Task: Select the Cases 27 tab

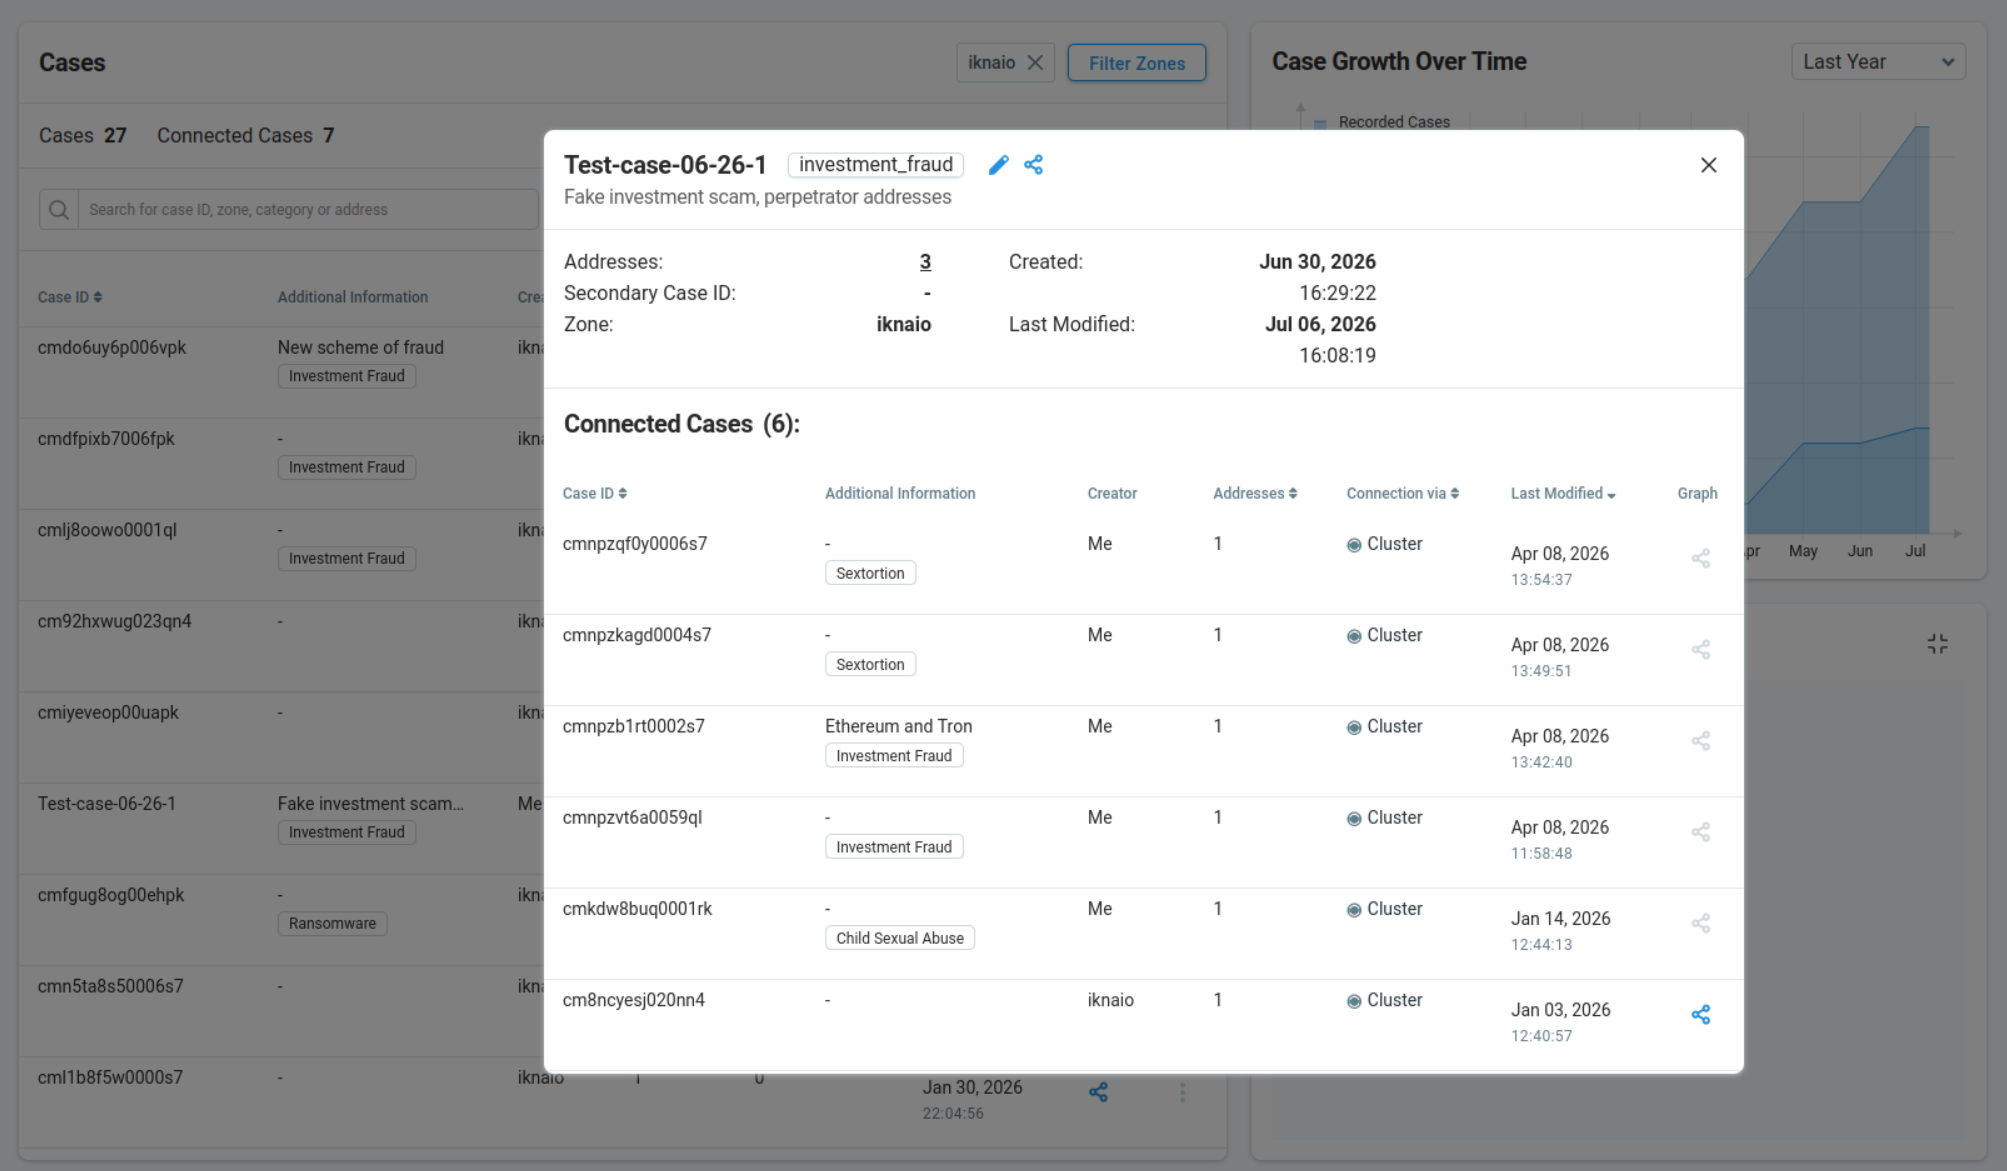Action: pos(82,136)
